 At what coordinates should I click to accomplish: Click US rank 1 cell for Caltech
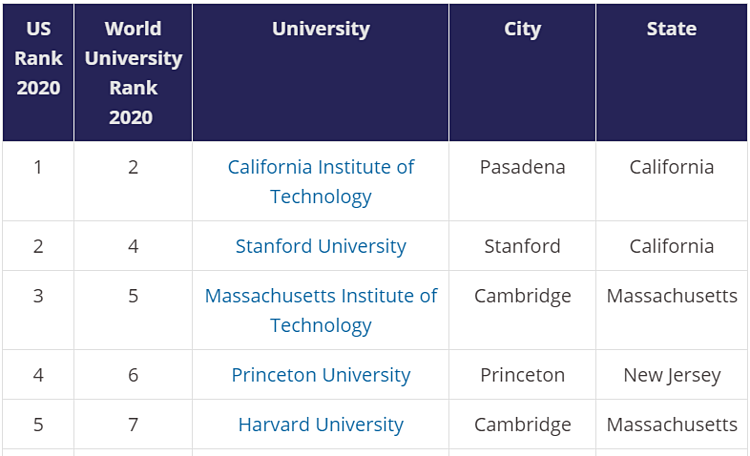click(x=38, y=167)
